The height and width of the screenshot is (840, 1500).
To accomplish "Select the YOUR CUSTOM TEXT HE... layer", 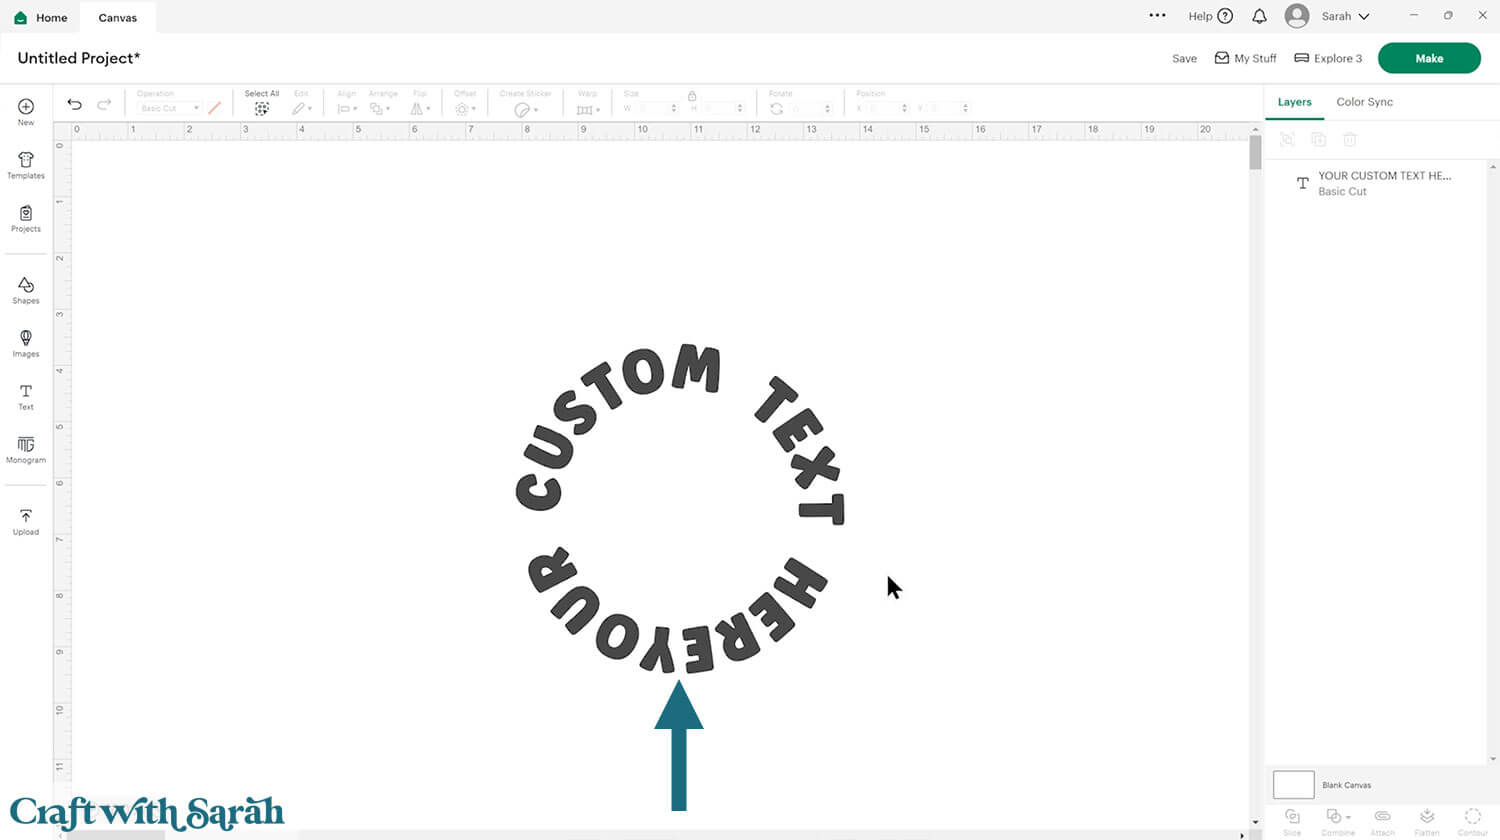I will coord(1376,183).
